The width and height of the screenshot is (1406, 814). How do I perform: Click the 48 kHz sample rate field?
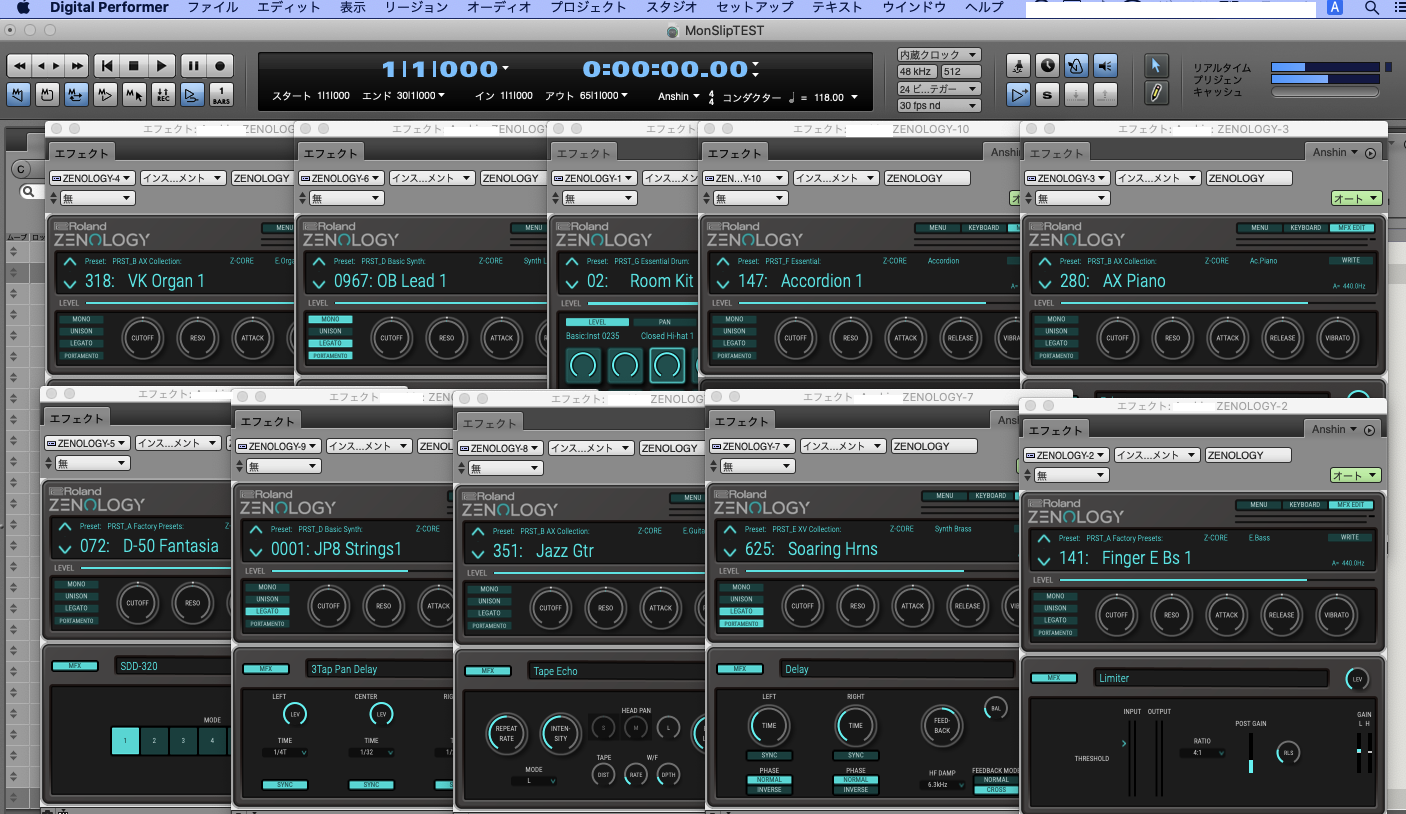click(917, 72)
